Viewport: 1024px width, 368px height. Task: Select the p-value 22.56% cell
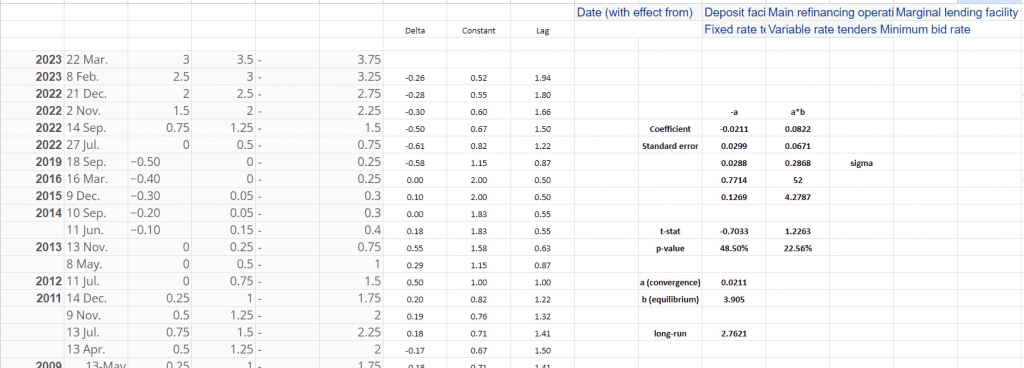point(797,248)
